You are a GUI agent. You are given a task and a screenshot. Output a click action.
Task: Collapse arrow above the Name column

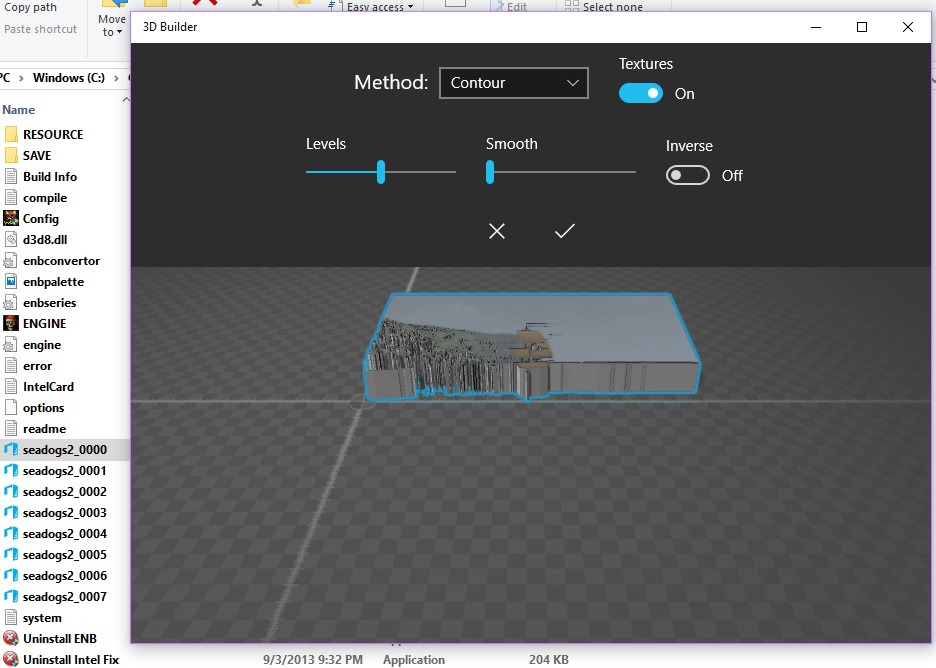click(x=126, y=99)
